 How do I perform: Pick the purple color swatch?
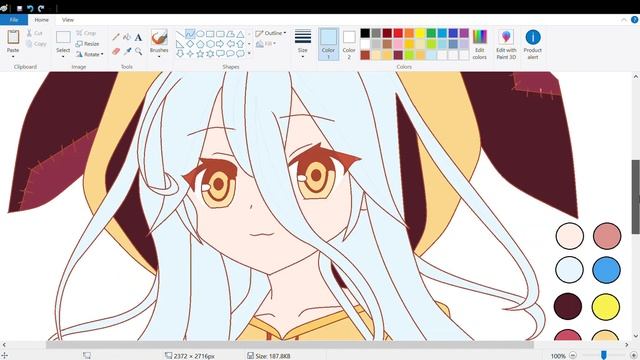[464, 33]
